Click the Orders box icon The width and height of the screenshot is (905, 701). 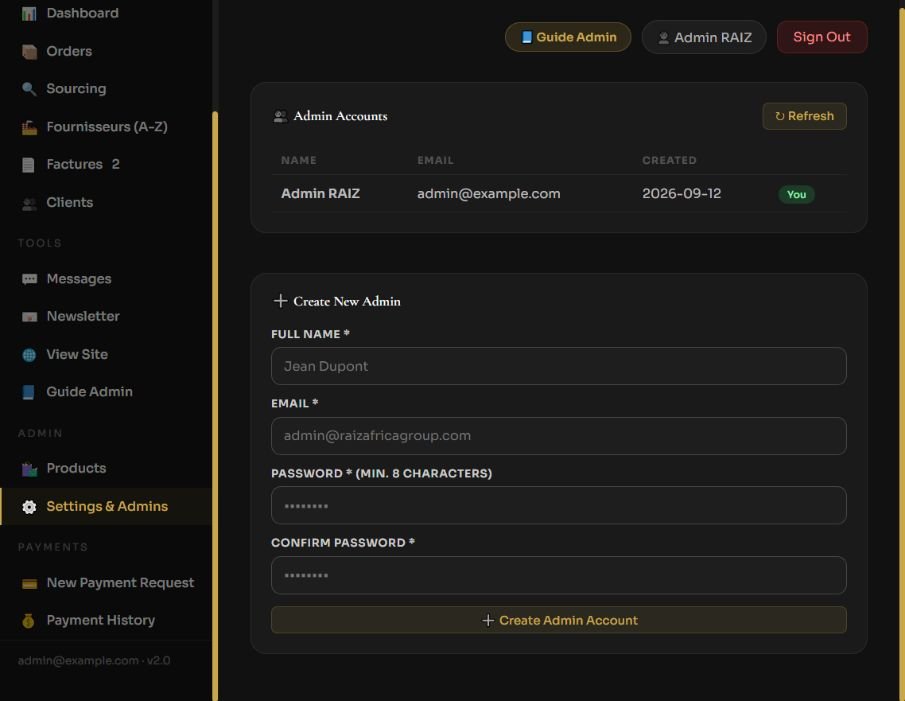pos(29,51)
